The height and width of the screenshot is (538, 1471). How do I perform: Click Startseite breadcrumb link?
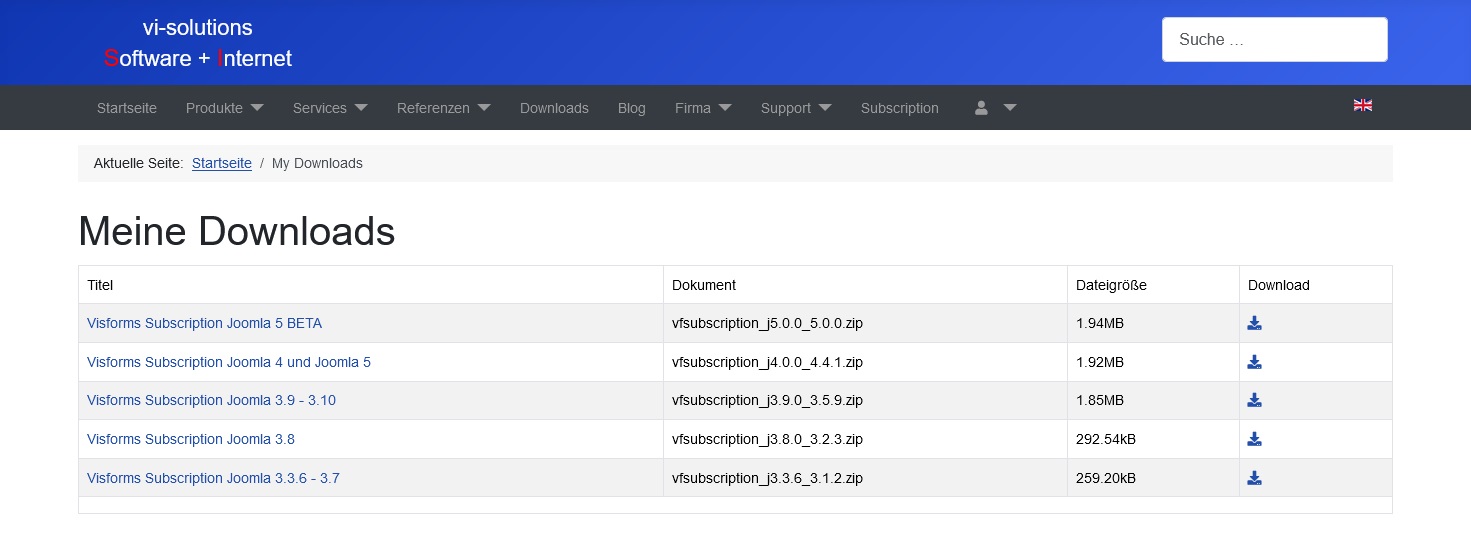[222, 163]
